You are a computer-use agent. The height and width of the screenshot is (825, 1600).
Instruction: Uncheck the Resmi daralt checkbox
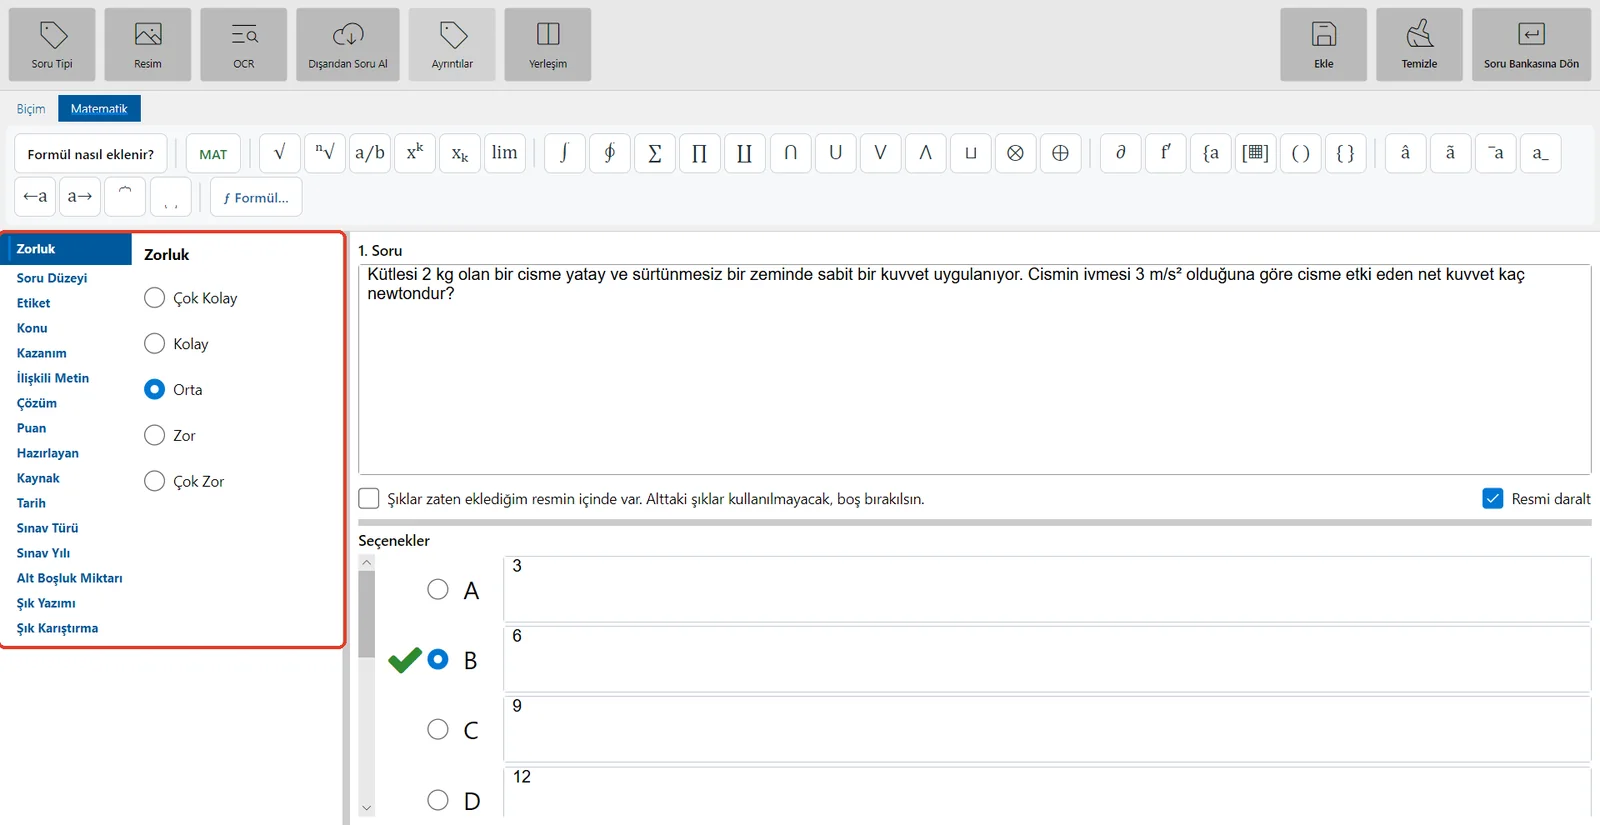coord(1492,498)
